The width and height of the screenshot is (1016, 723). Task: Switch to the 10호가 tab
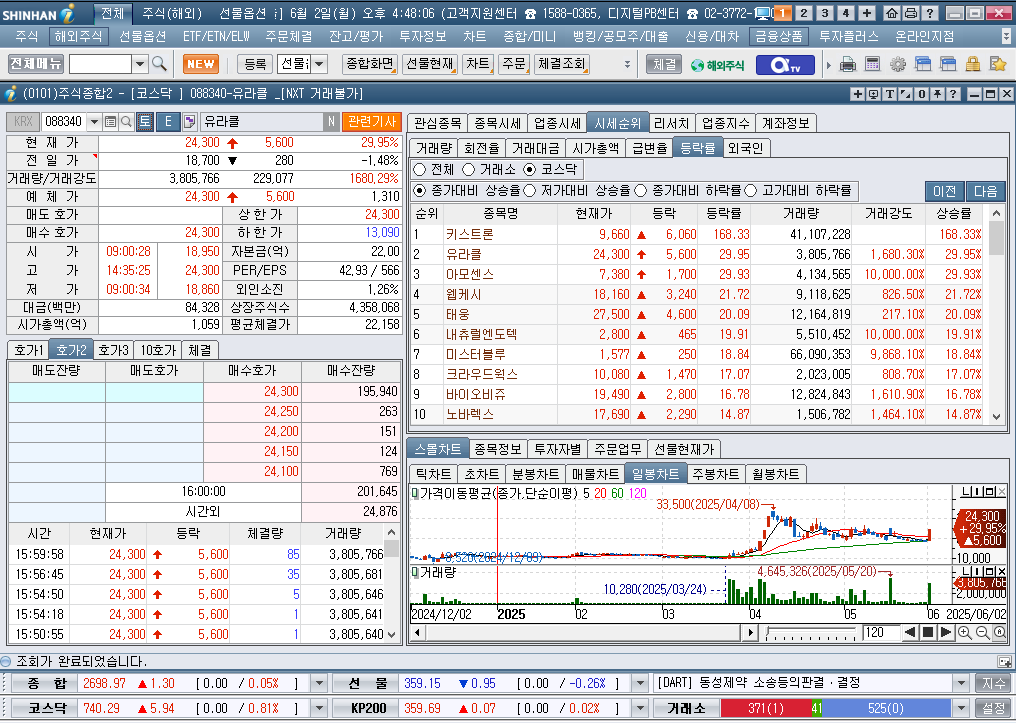point(158,350)
